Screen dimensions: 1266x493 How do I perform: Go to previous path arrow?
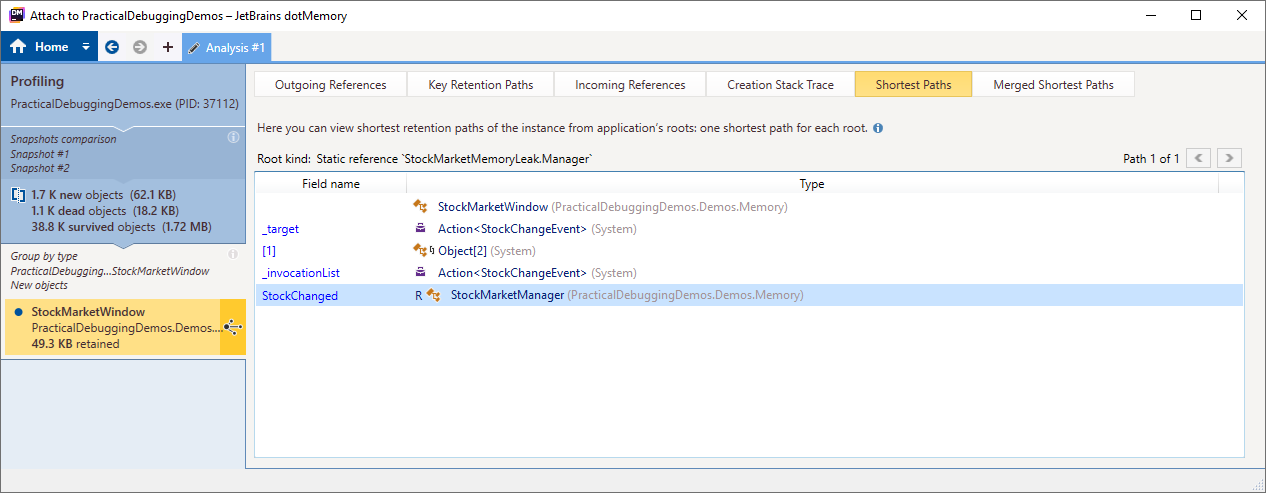[x=1199, y=158]
